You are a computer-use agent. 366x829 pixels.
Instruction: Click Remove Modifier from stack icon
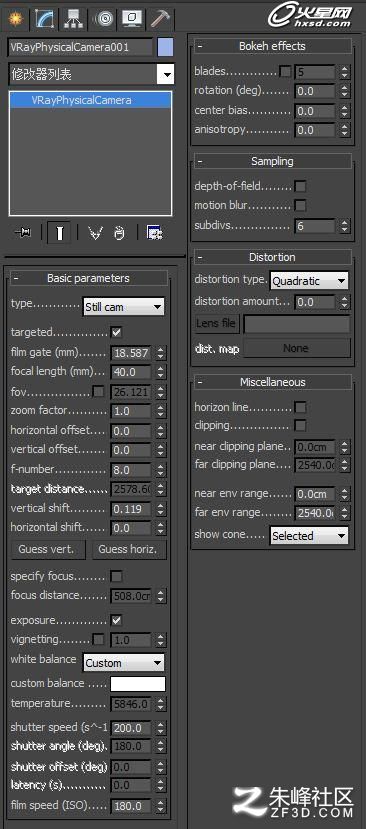coord(119,233)
